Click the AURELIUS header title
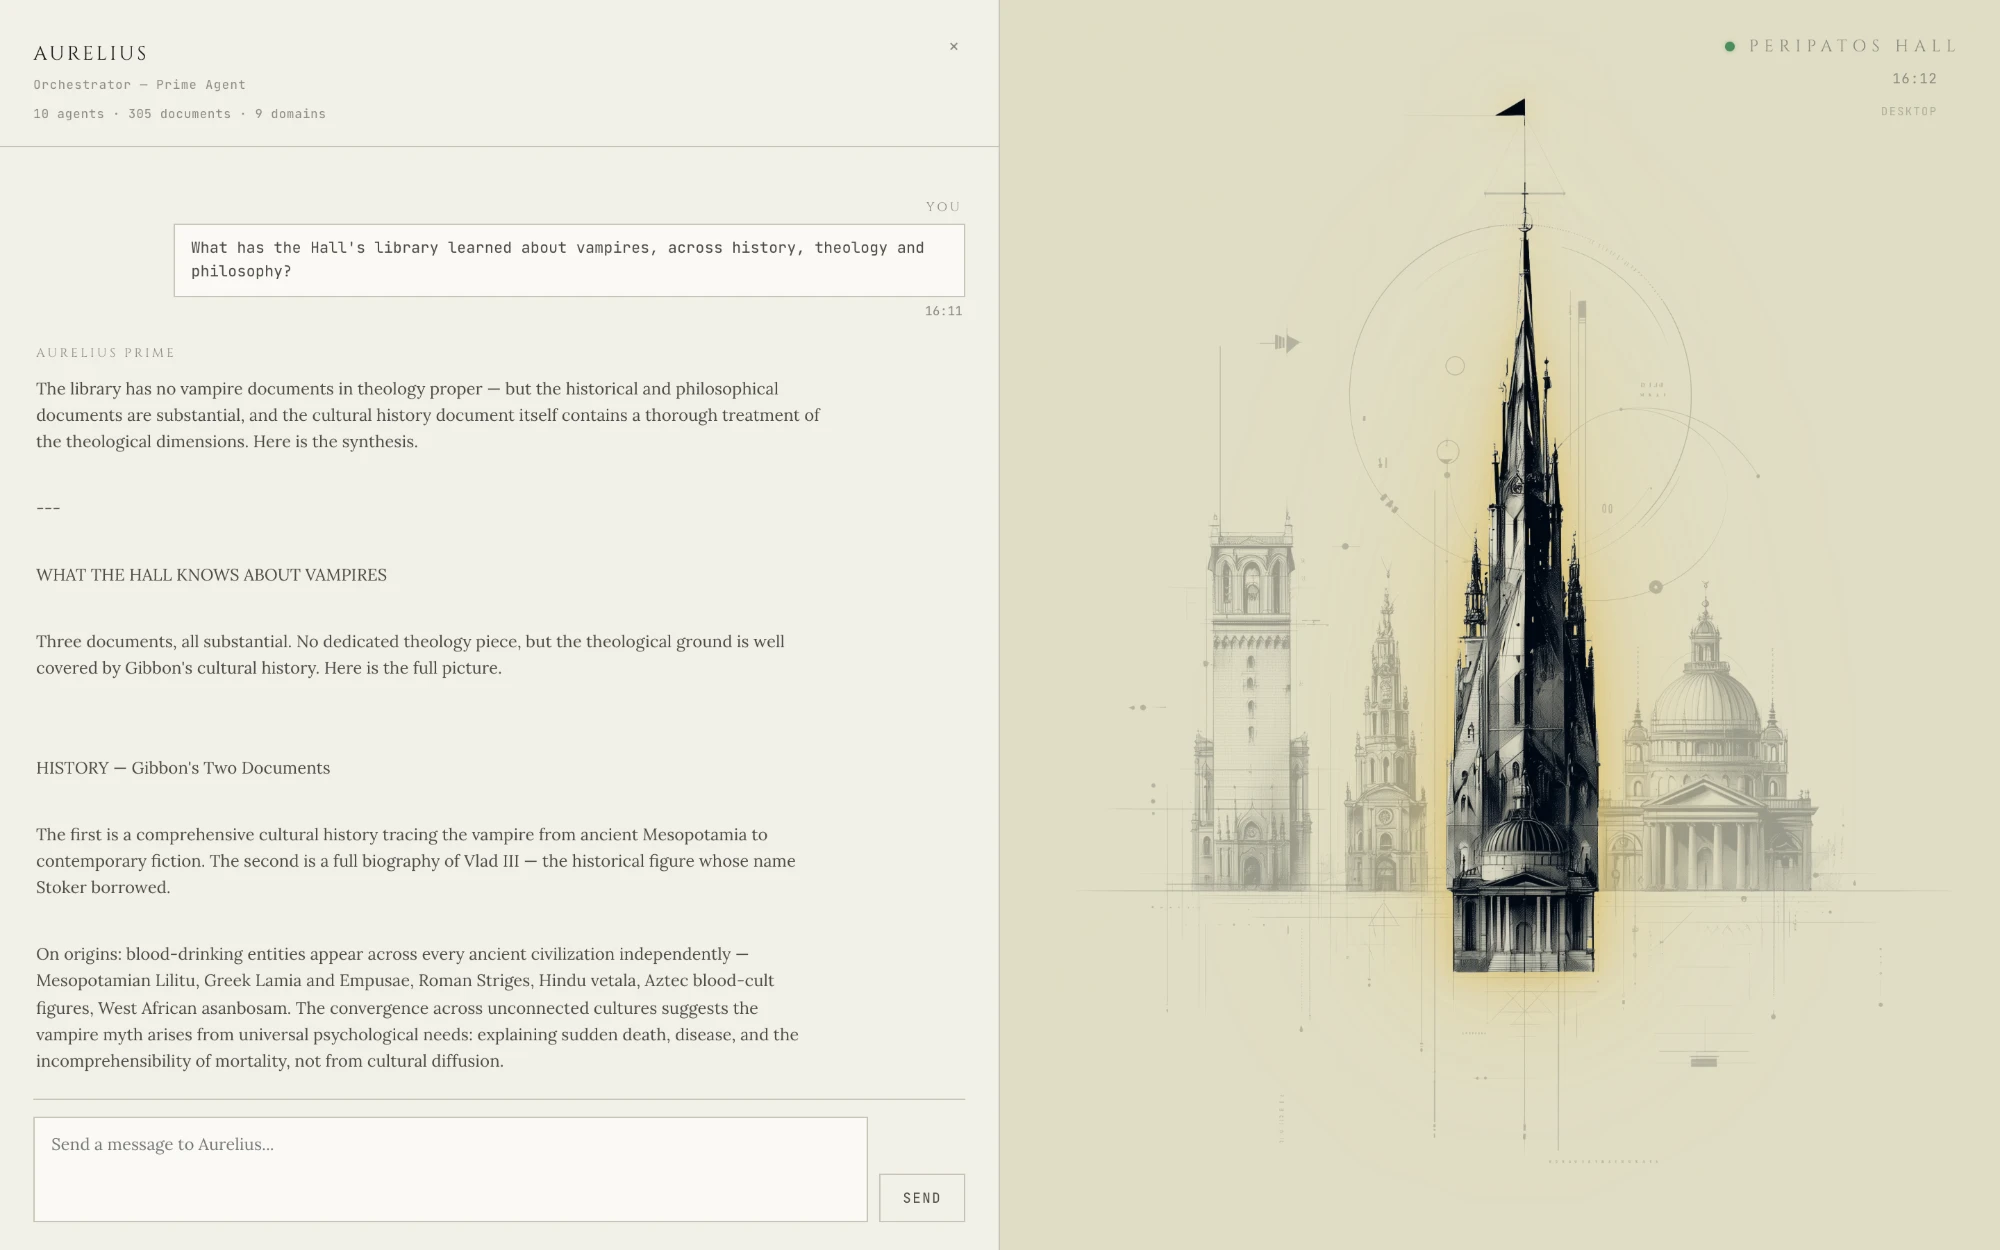The image size is (2000, 1250). coord(90,53)
